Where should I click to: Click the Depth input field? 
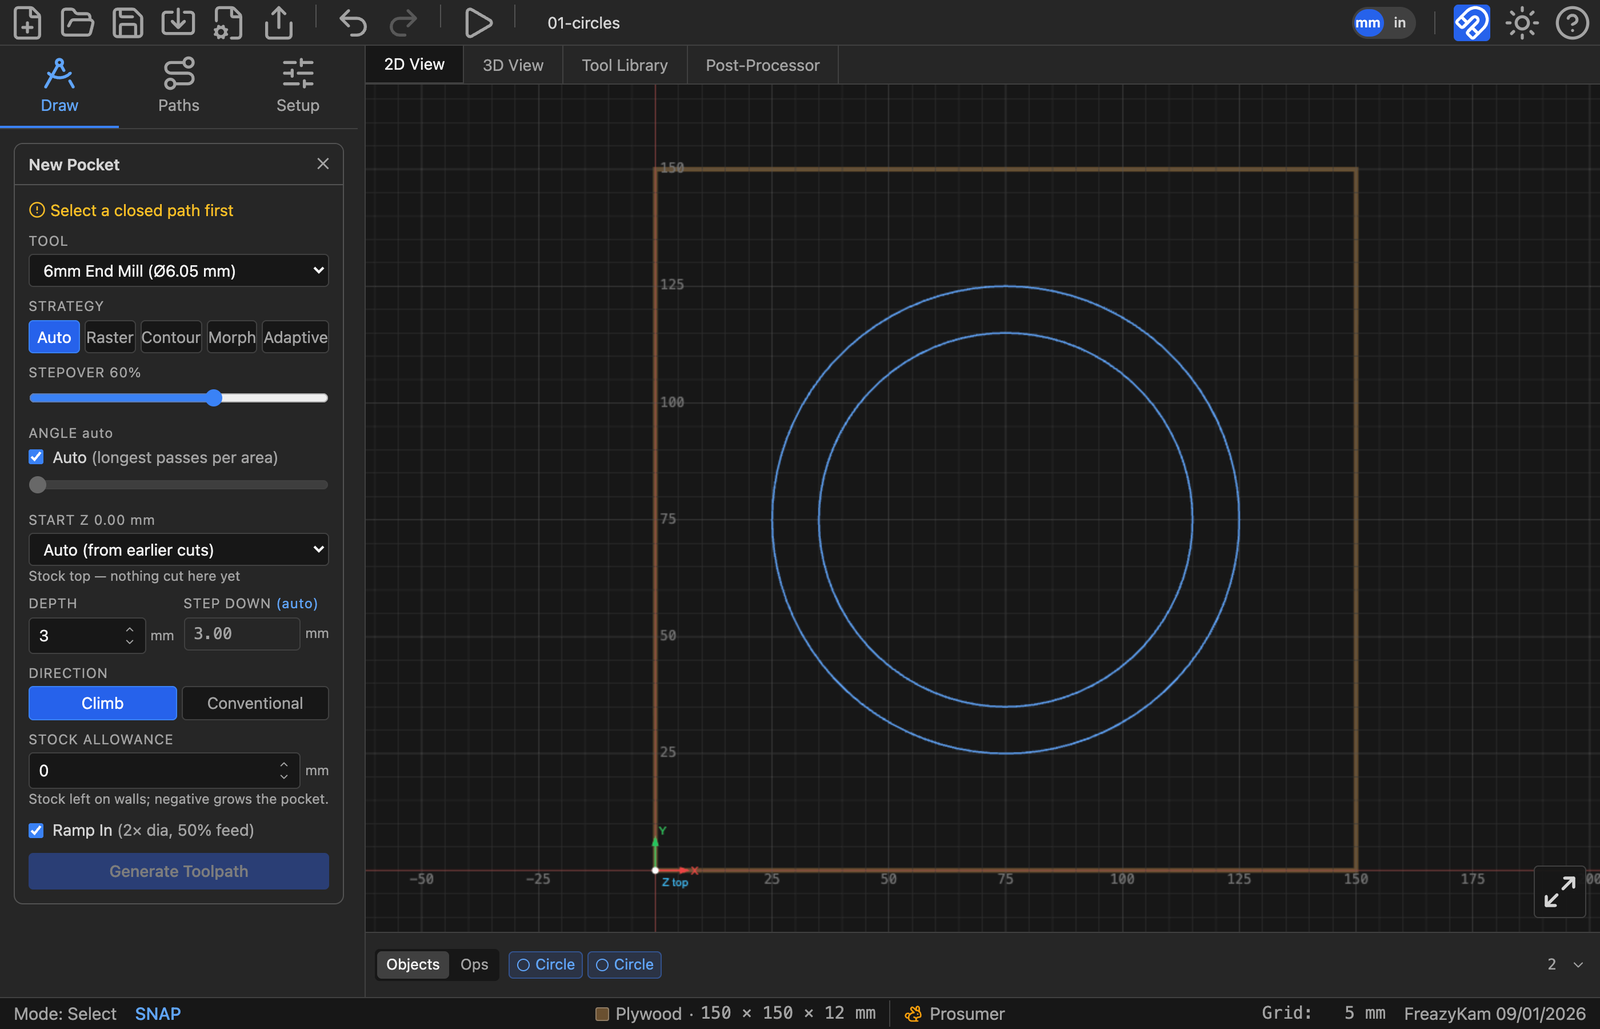coord(87,636)
